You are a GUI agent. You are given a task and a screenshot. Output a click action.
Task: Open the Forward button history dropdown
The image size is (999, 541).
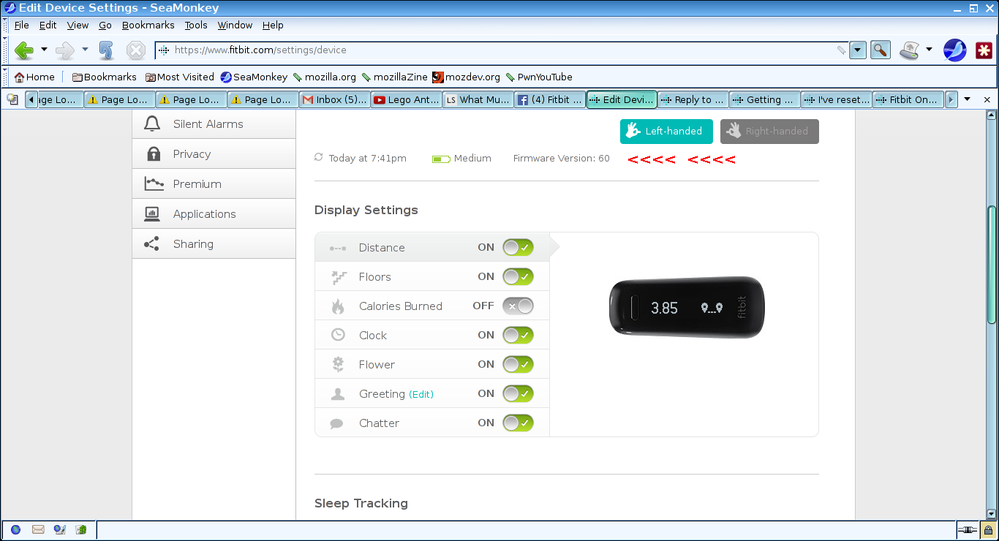pyautogui.click(x=85, y=50)
